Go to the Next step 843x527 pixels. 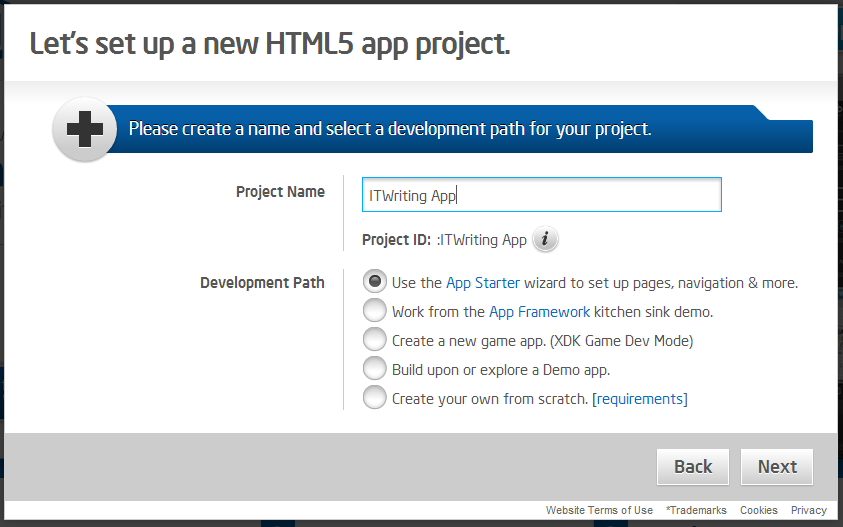[777, 467]
